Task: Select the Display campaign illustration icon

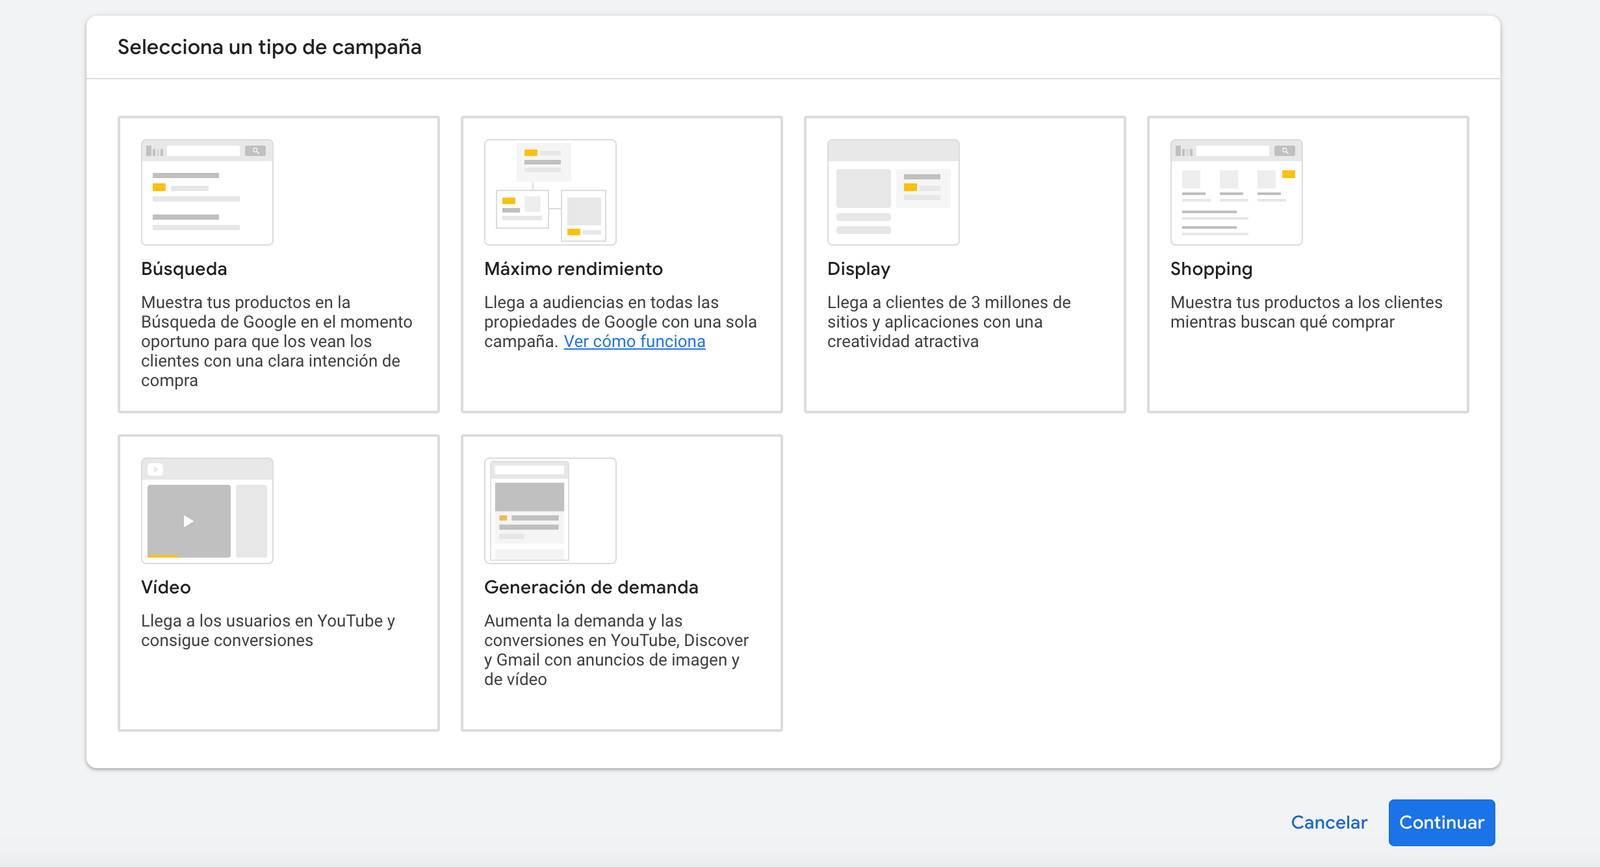Action: coord(893,192)
